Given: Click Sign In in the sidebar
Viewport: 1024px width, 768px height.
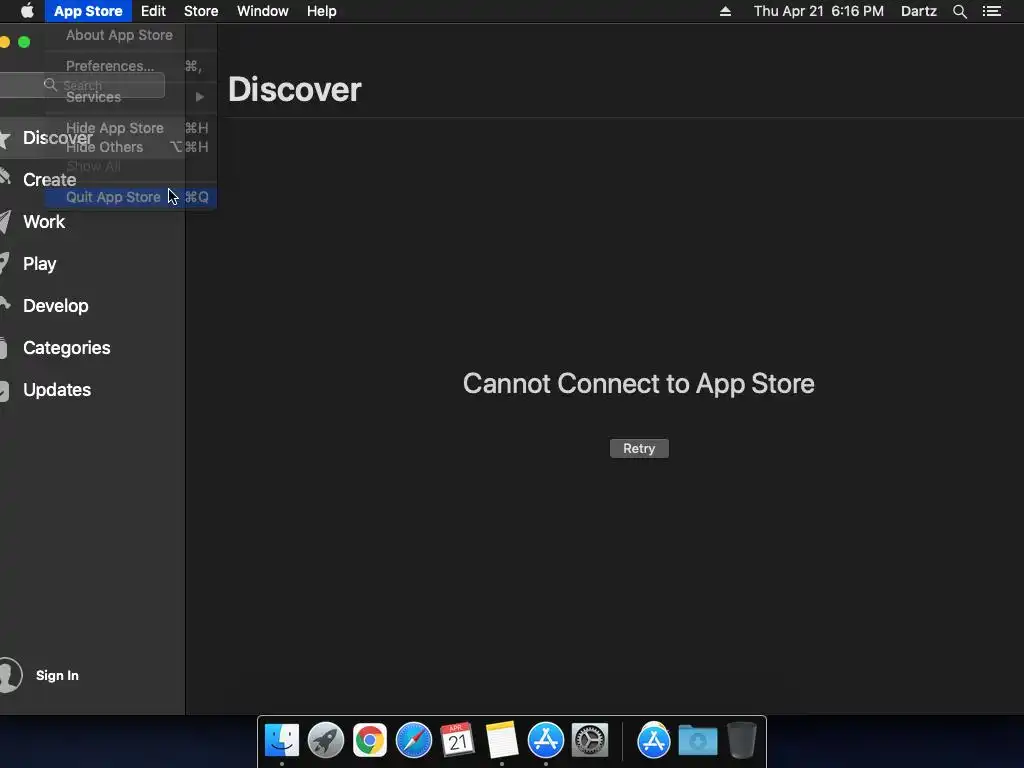Looking at the screenshot, I should [57, 675].
